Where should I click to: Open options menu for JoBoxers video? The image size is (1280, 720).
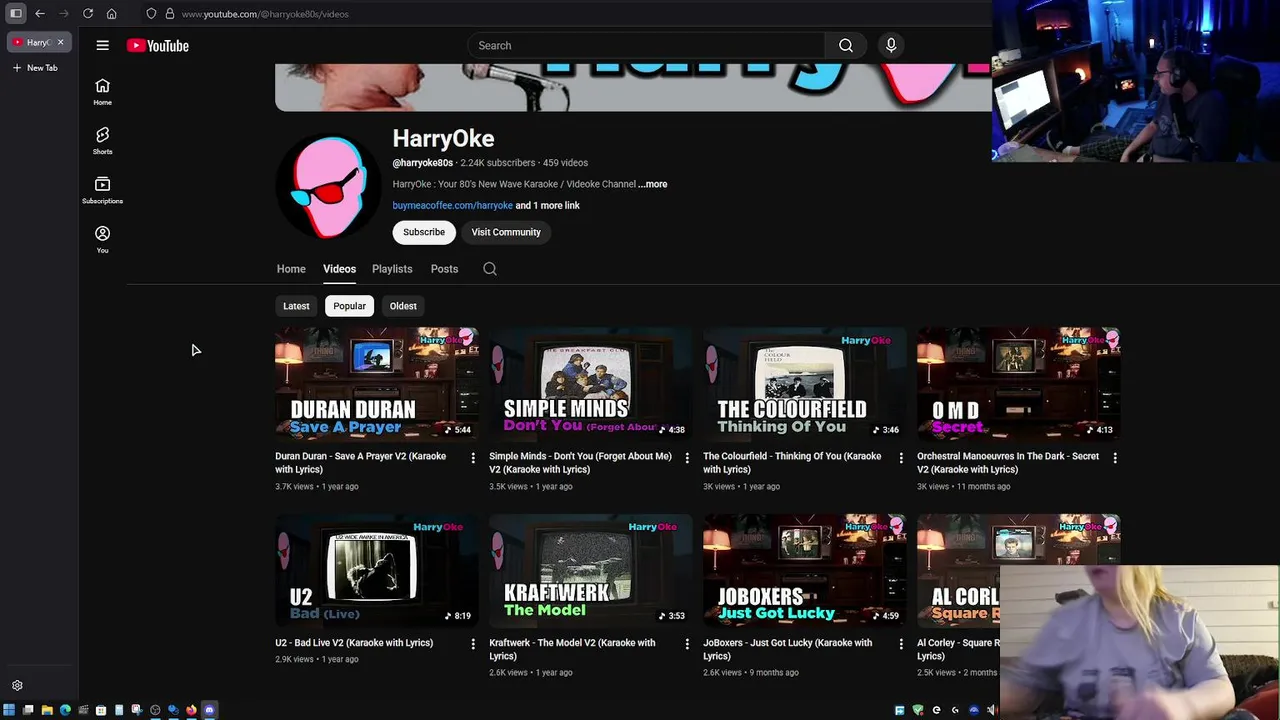(x=901, y=645)
